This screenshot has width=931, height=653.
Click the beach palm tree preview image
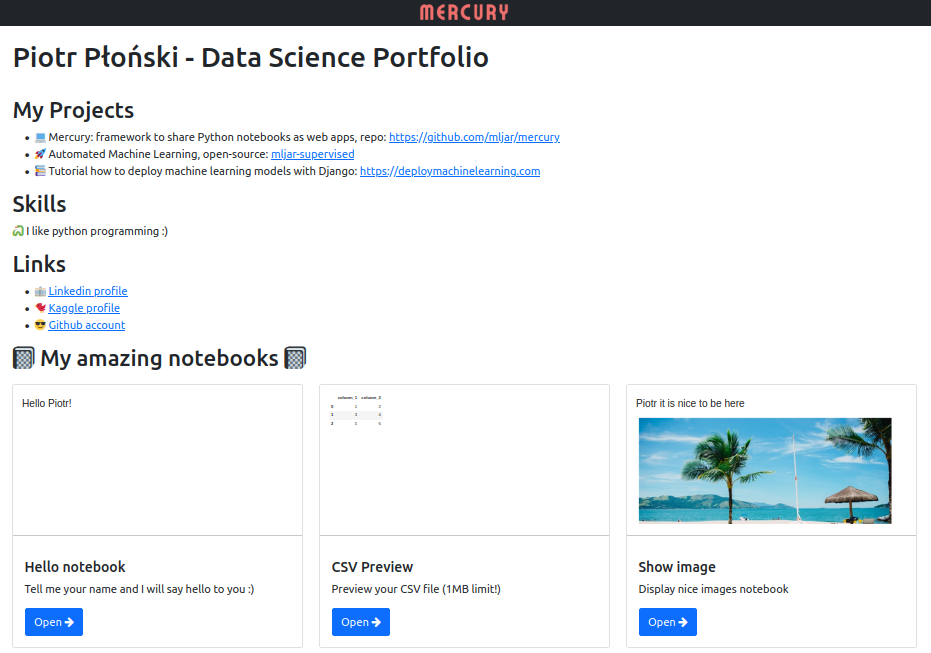click(765, 471)
